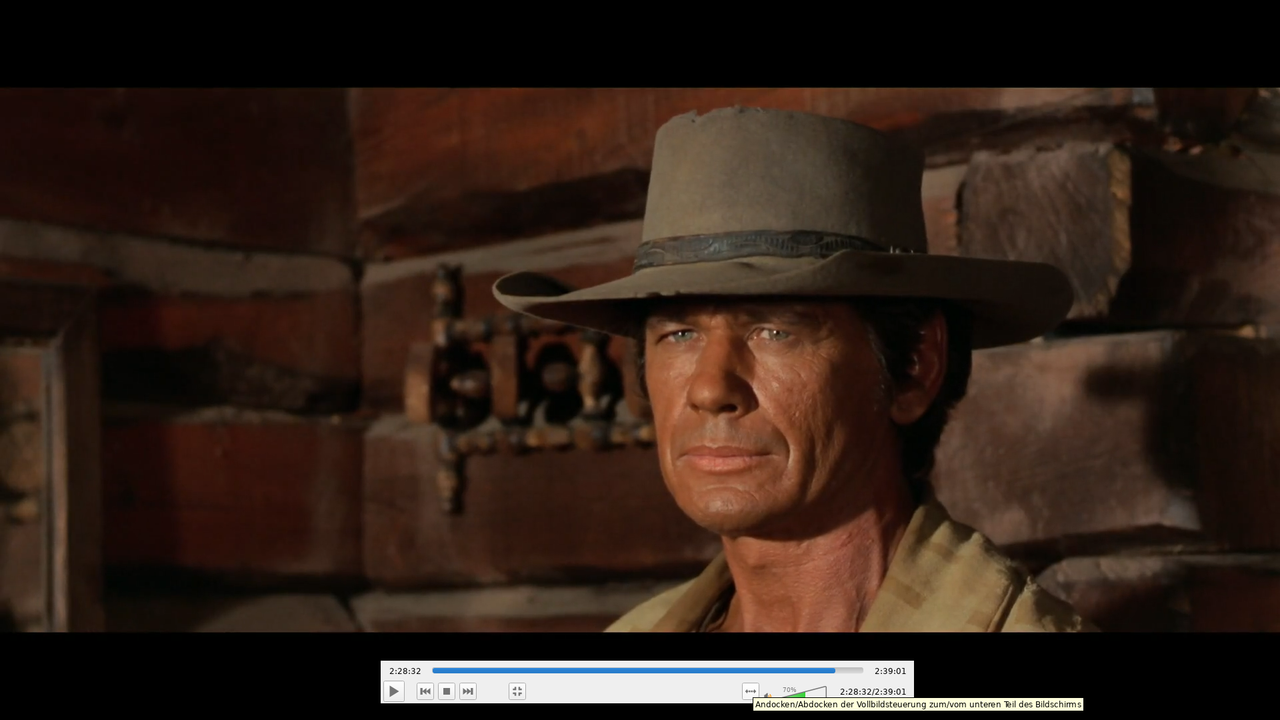Click the elapsed time 2:28:32 label

point(405,671)
